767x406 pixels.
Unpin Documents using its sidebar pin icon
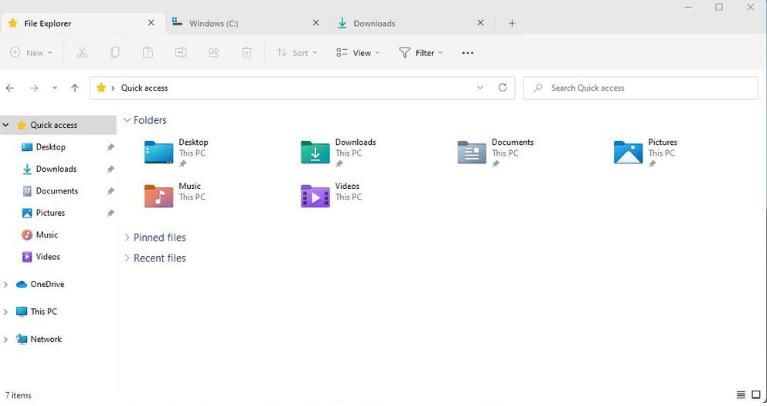(110, 191)
